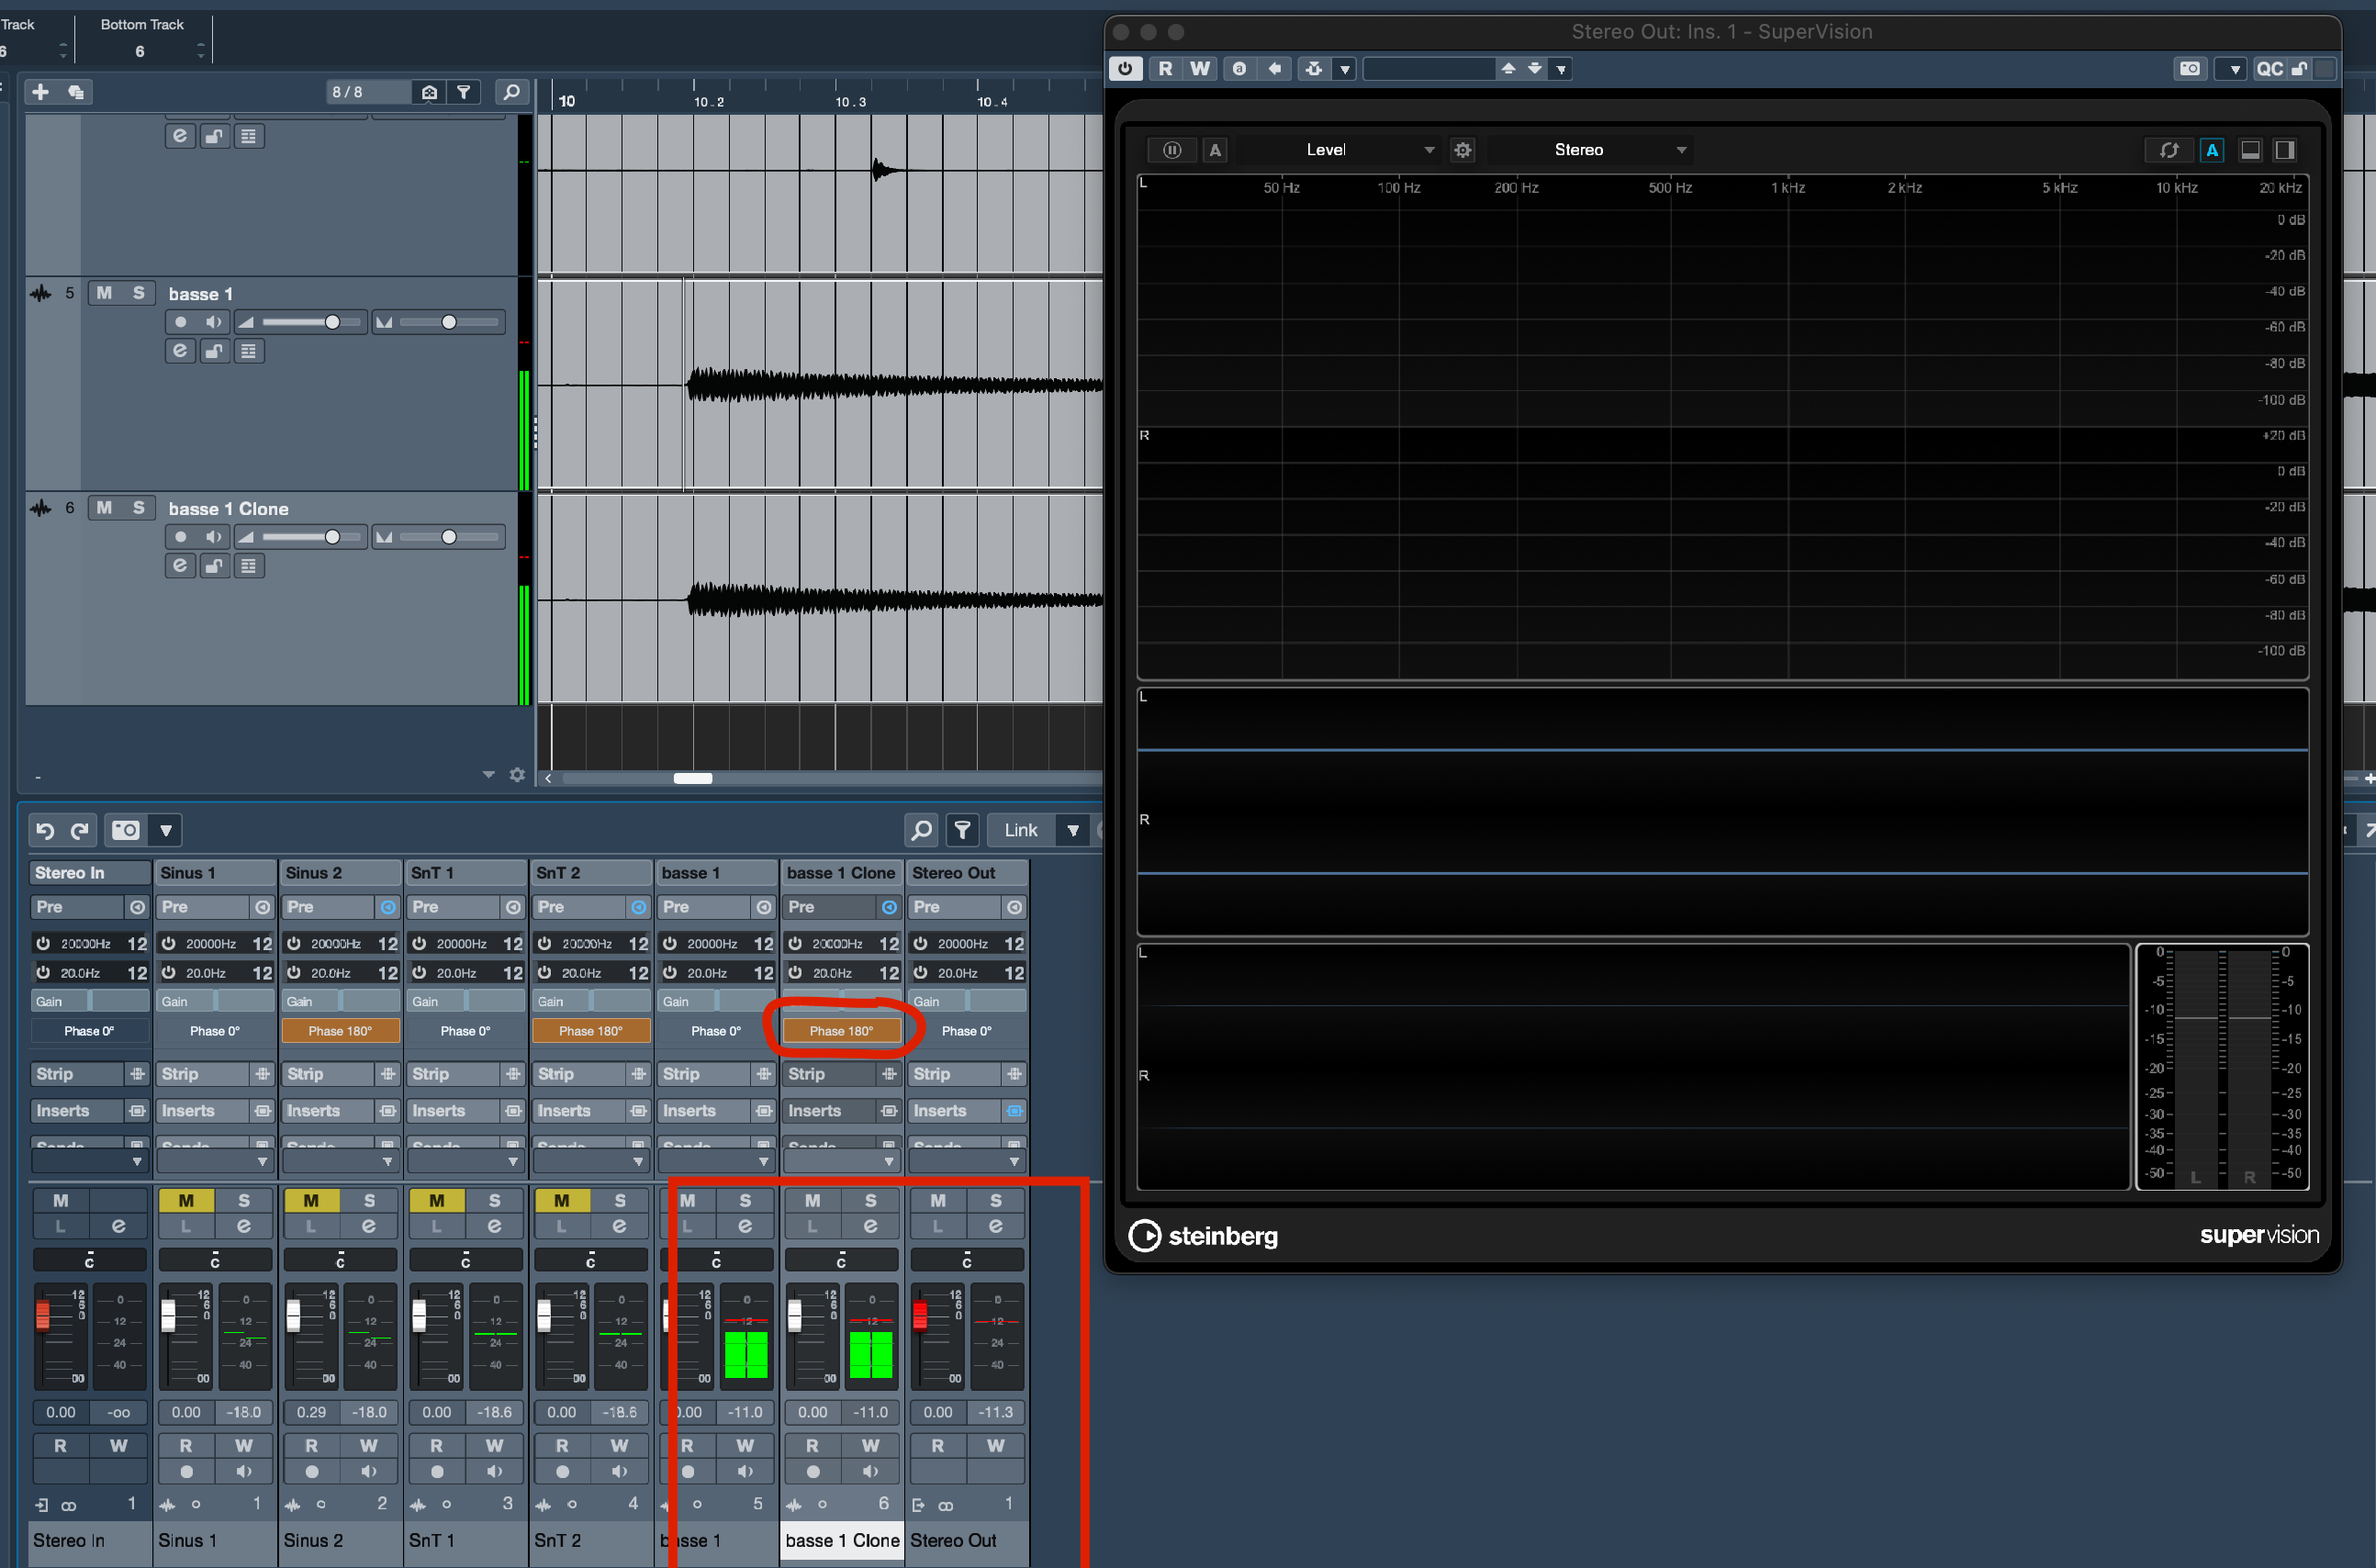Viewport: 2376px width, 1568px height.
Task: Enable Write automation on Stereo Out channel
Action: click(x=995, y=1446)
